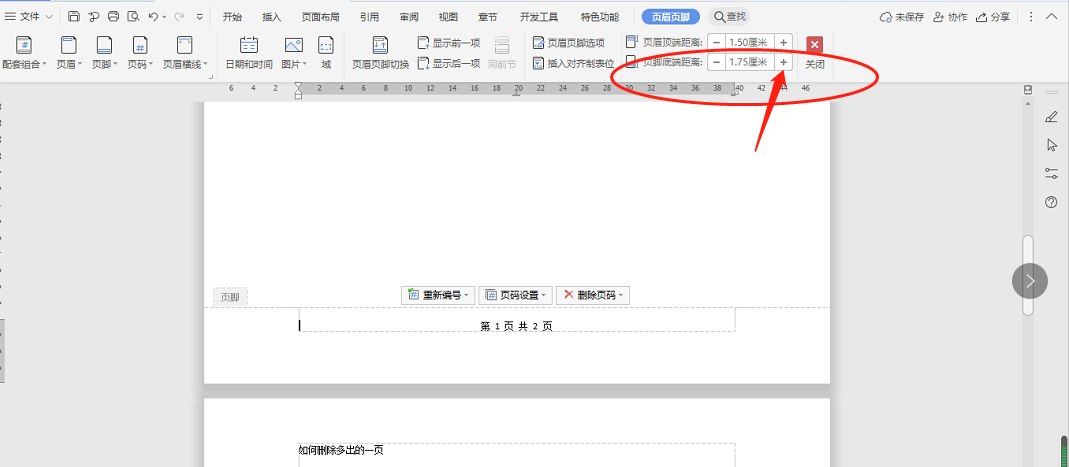
Task: Insert 日期和时间 date and time
Action: (249, 54)
